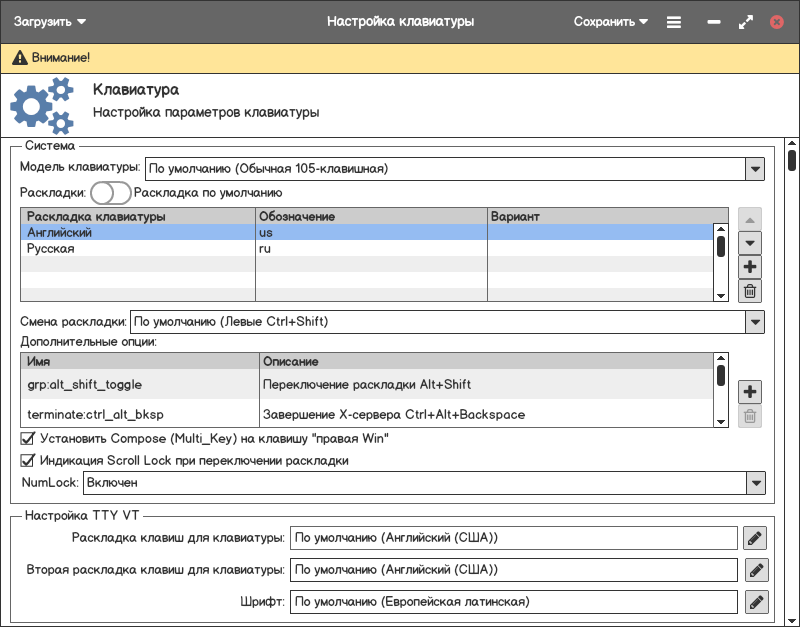This screenshot has width=800, height=627.
Task: Click the add layout plus icon
Action: (750, 267)
